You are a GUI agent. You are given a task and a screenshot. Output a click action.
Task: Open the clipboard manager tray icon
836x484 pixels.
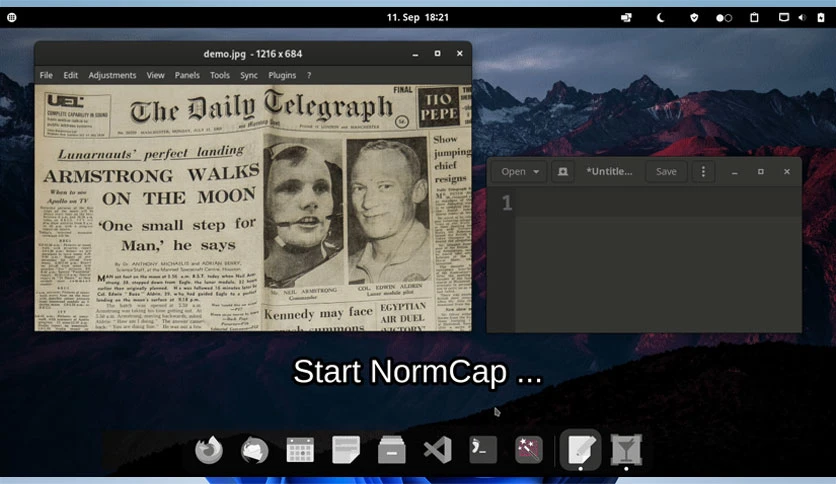coord(754,18)
